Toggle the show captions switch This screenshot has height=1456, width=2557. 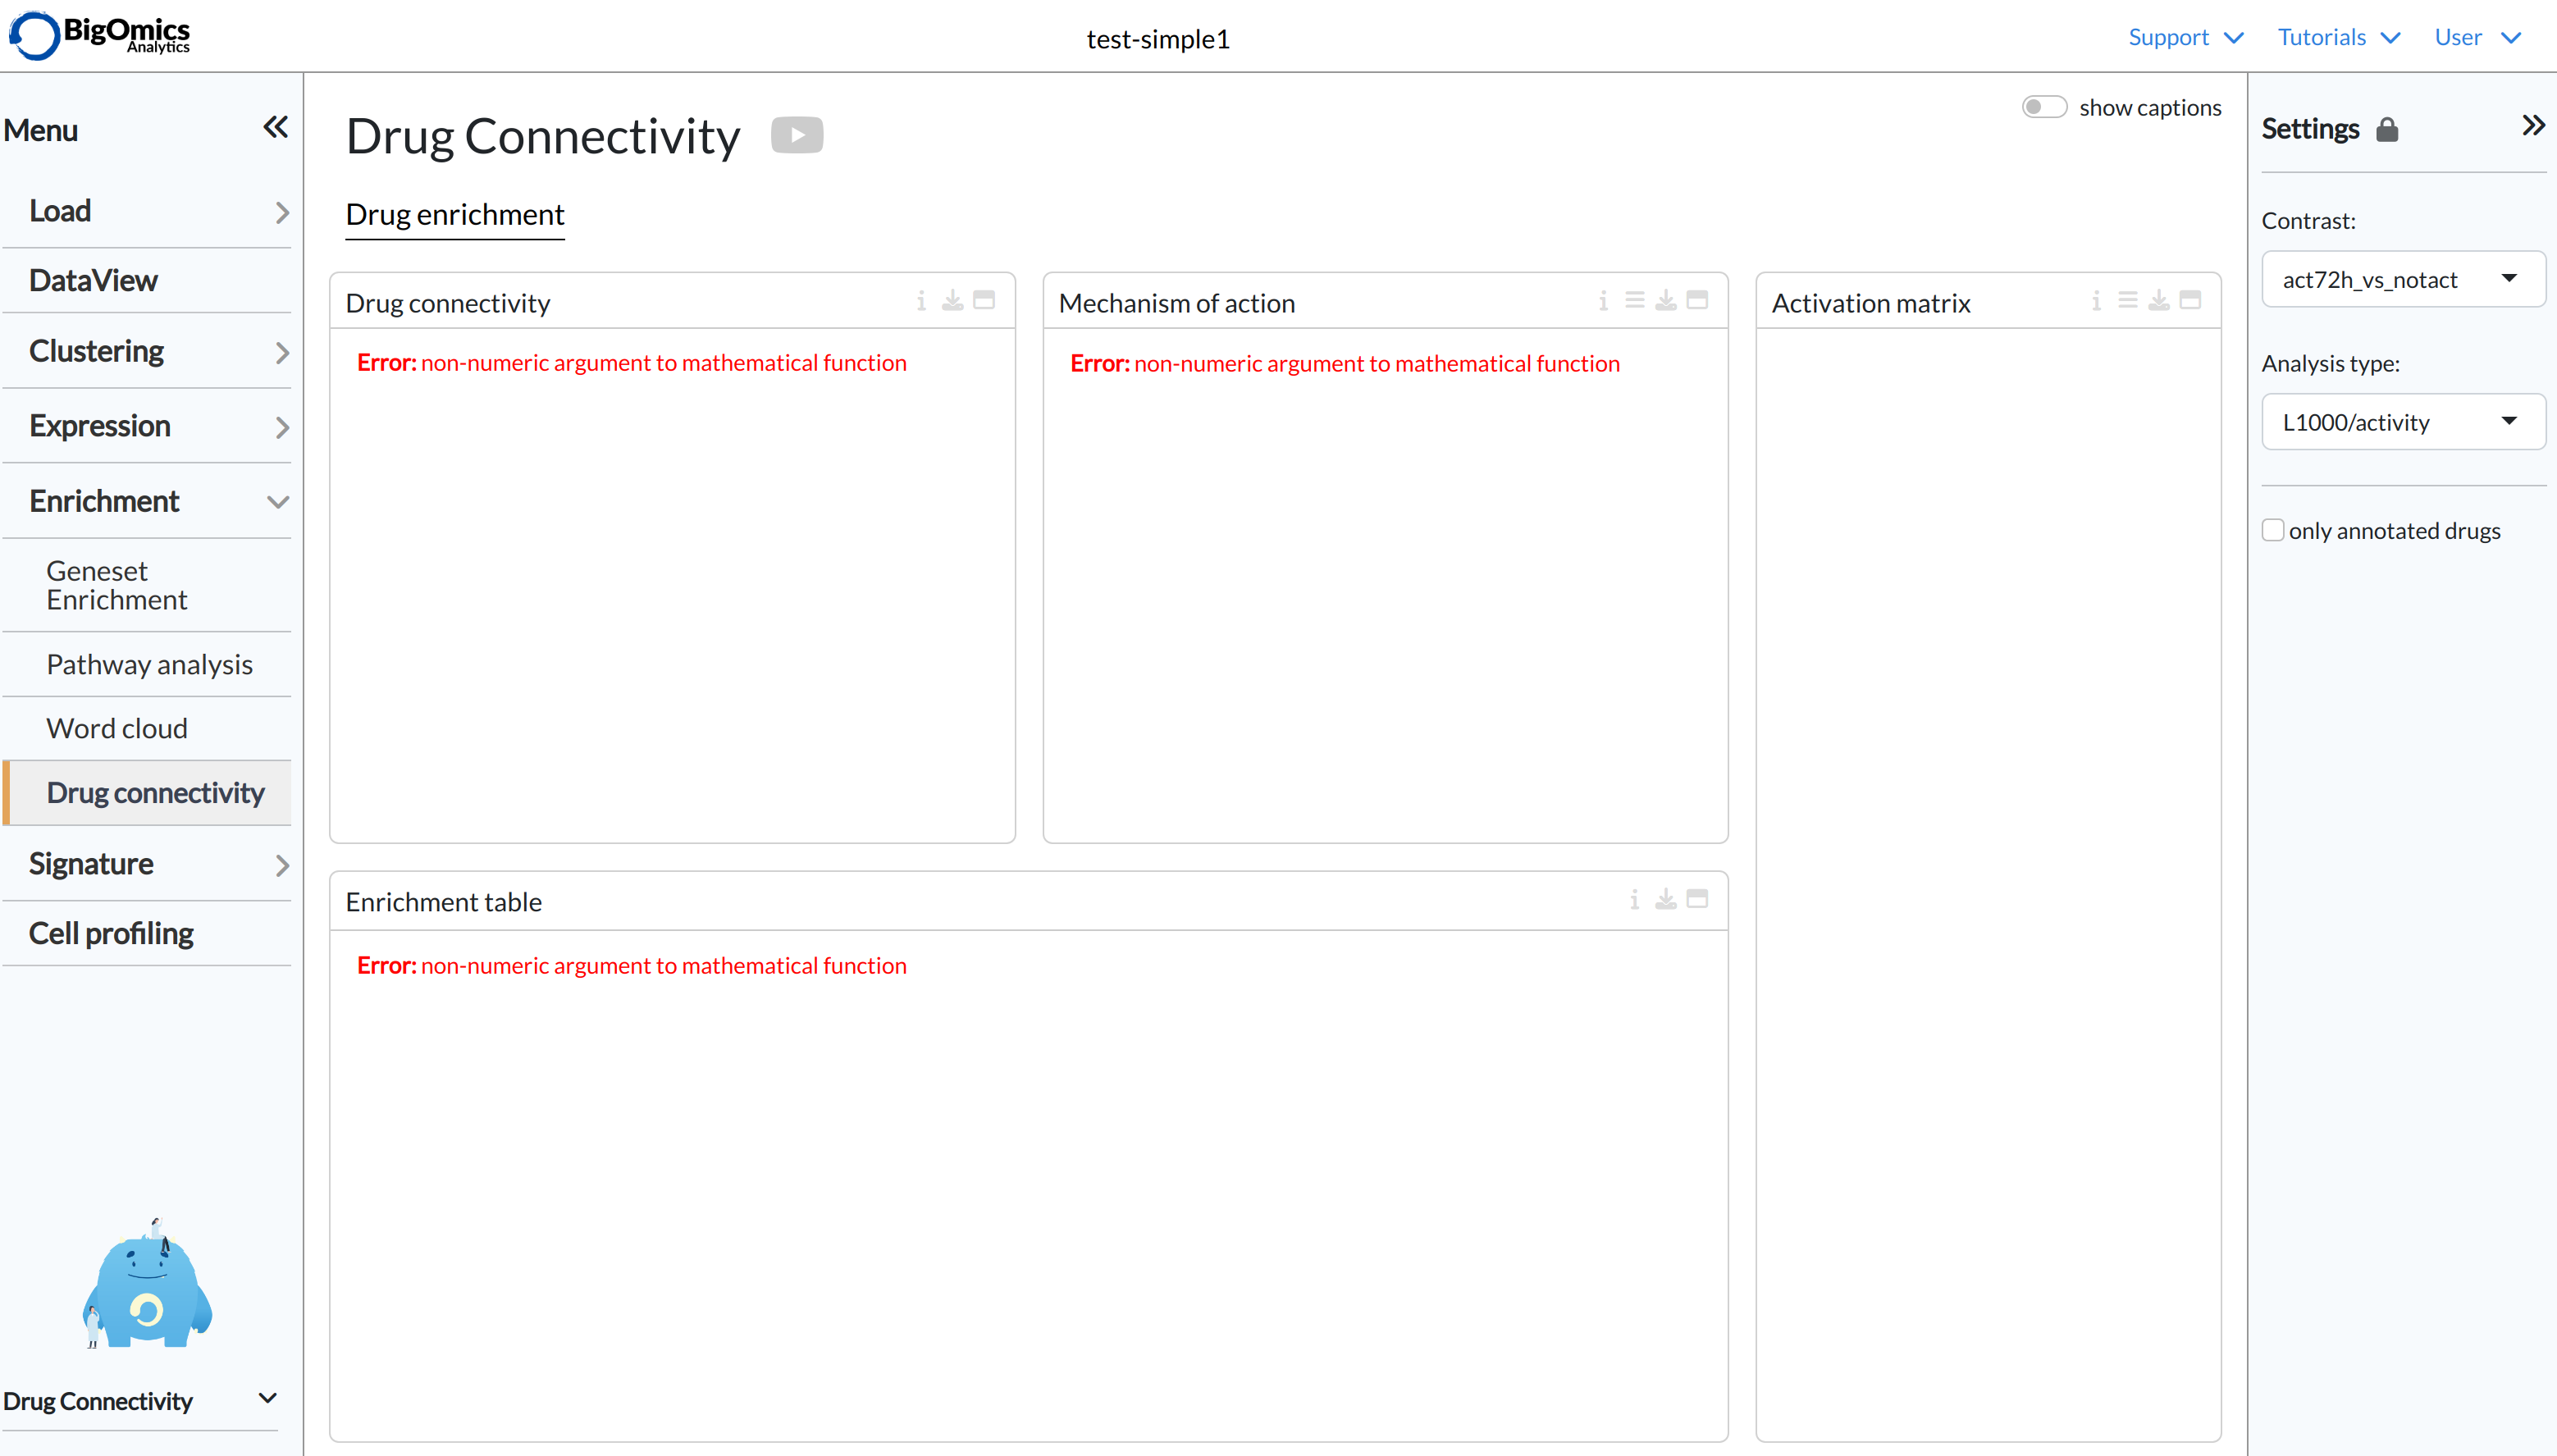(2044, 106)
